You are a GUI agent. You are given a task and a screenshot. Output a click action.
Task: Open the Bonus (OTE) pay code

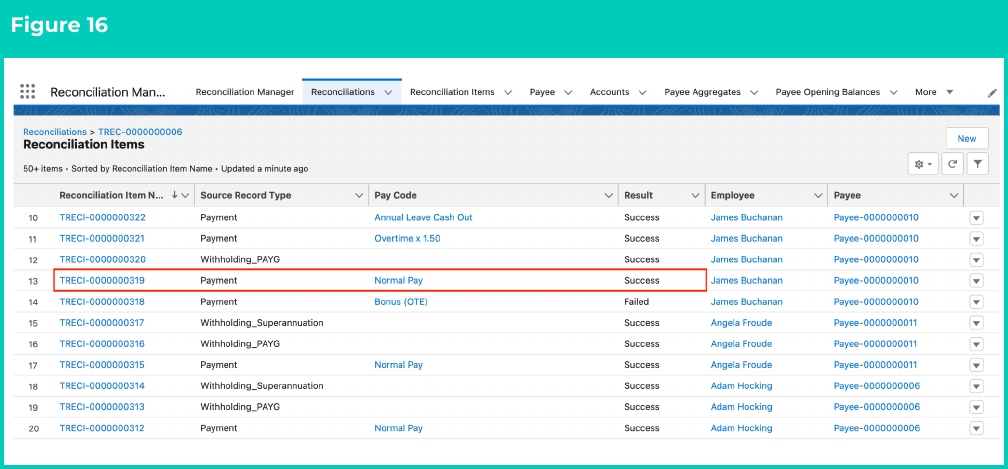click(401, 302)
